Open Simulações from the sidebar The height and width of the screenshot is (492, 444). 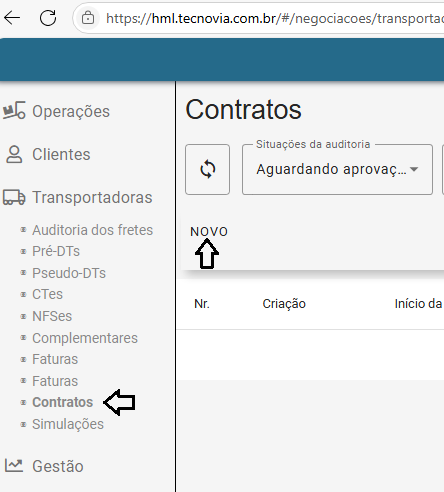68,424
